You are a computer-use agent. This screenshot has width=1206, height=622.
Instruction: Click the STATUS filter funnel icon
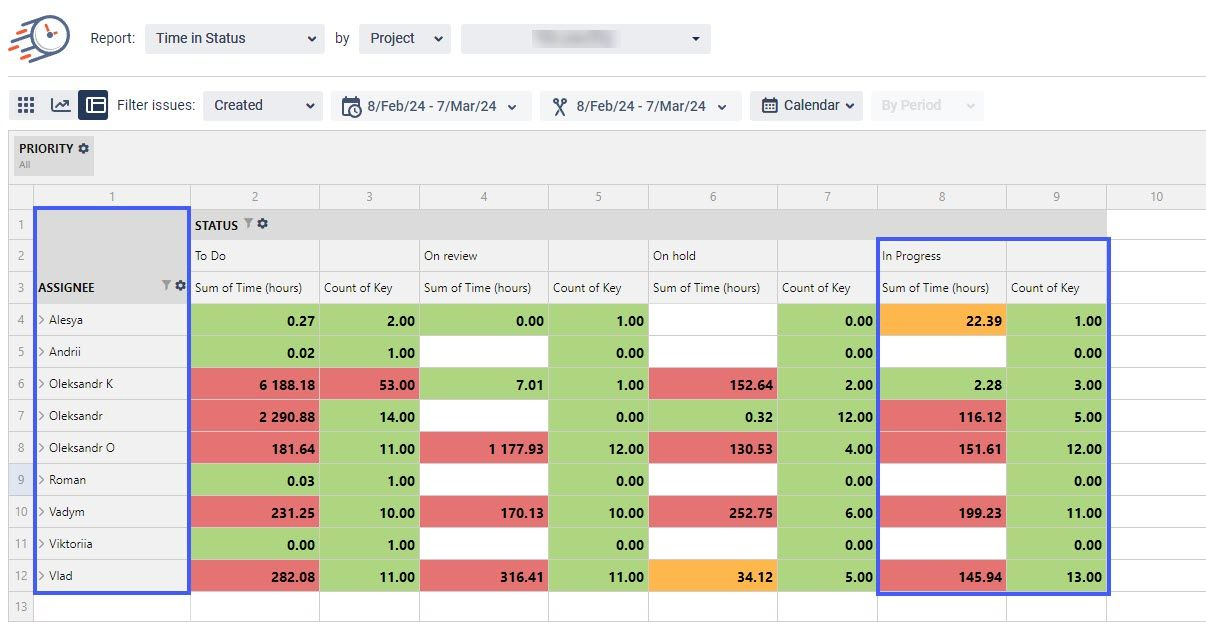[249, 224]
